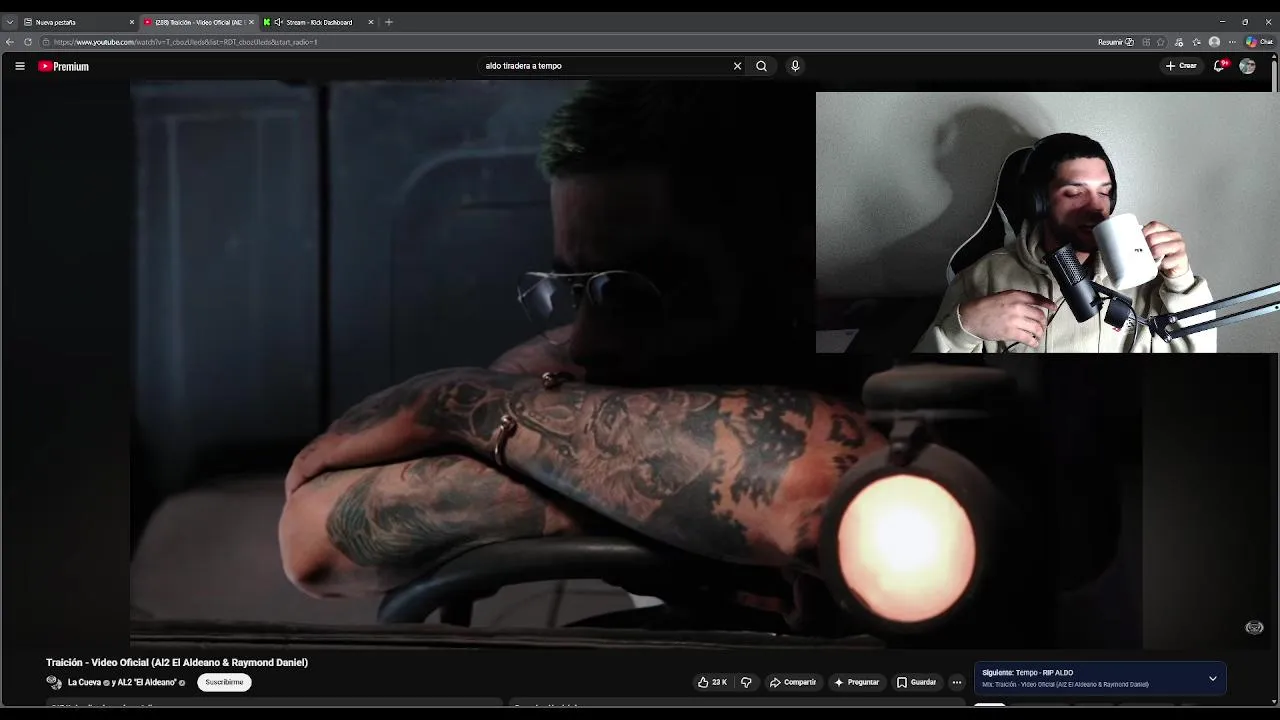
Task: Click the browser address bar URL
Action: coord(186,42)
